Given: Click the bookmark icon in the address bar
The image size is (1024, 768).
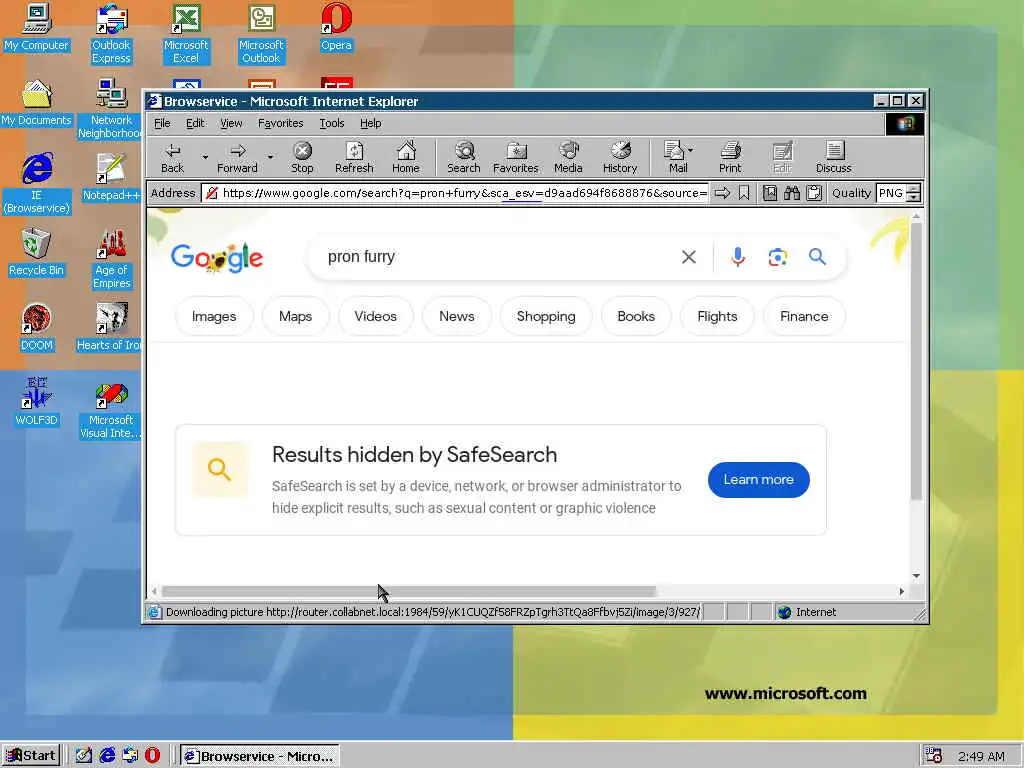Looking at the screenshot, I should [744, 193].
